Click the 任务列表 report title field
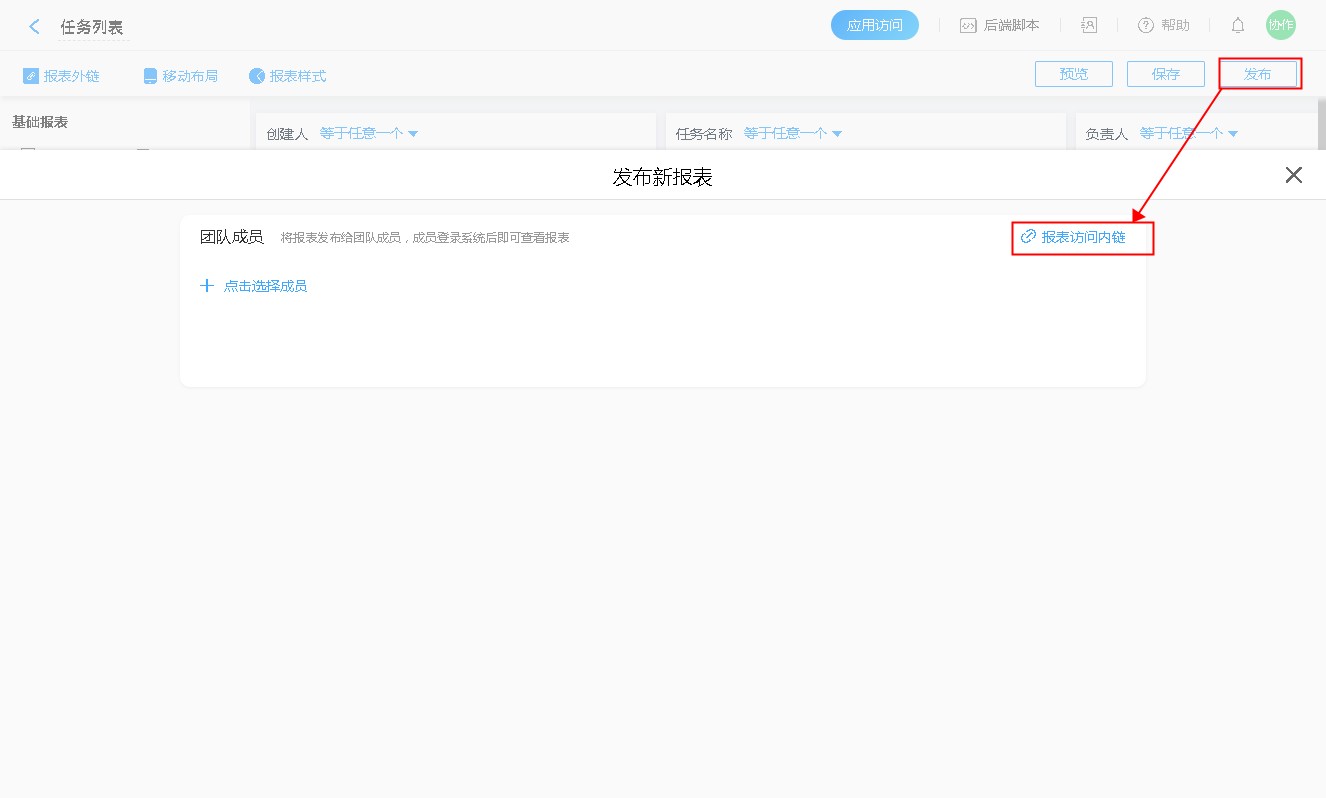The width and height of the screenshot is (1326, 798). coord(92,27)
